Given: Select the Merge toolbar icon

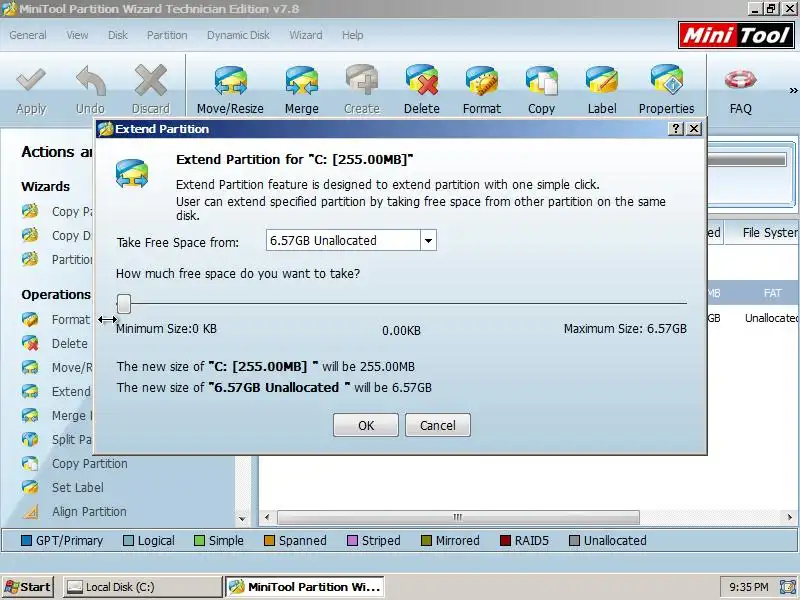Looking at the screenshot, I should pyautogui.click(x=302, y=81).
